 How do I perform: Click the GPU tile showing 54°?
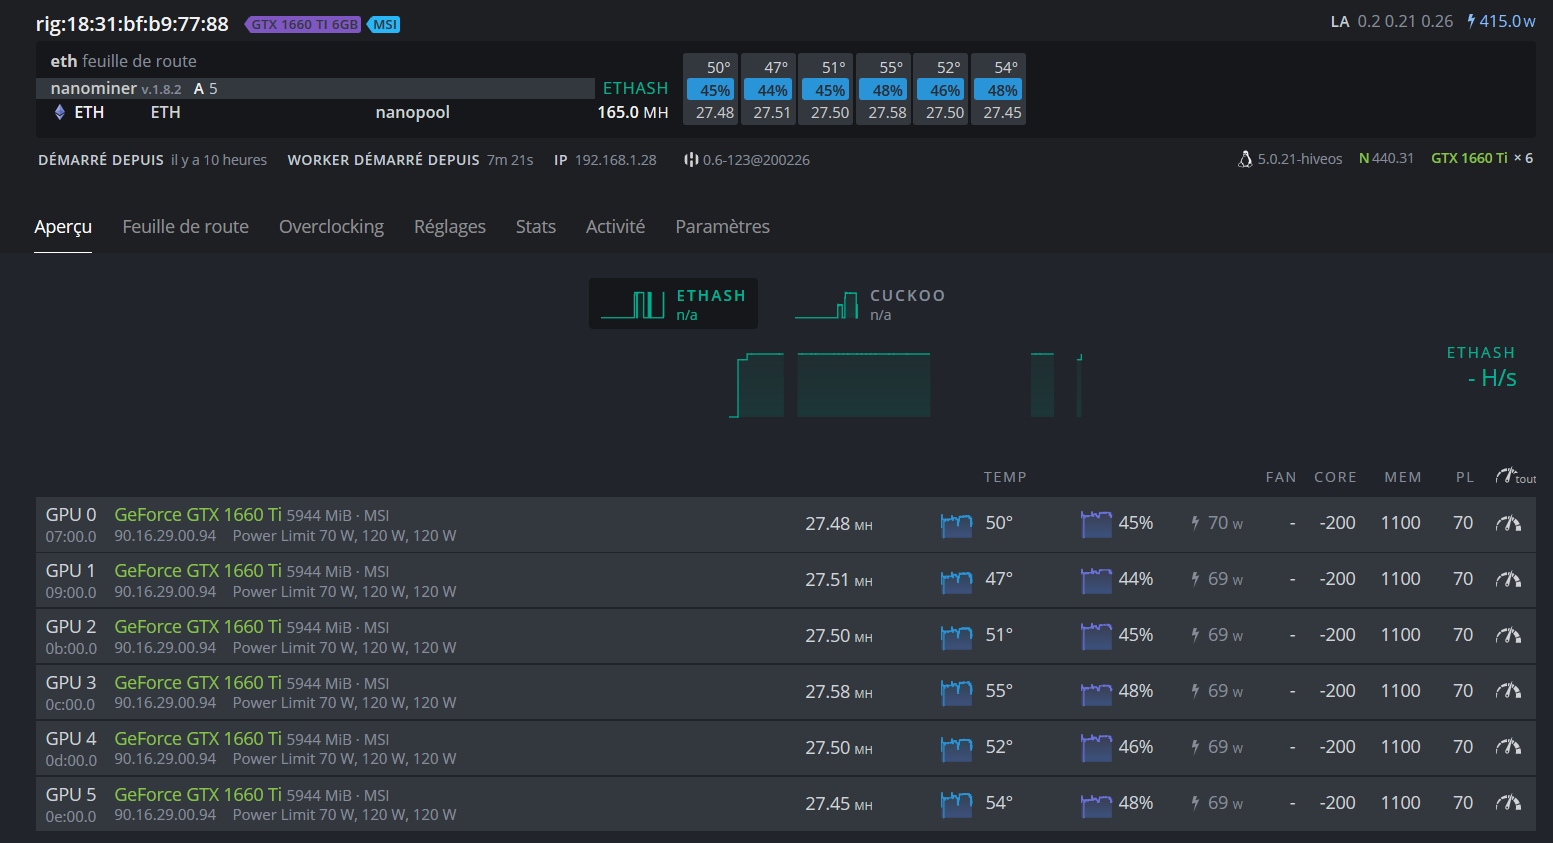tap(998, 89)
